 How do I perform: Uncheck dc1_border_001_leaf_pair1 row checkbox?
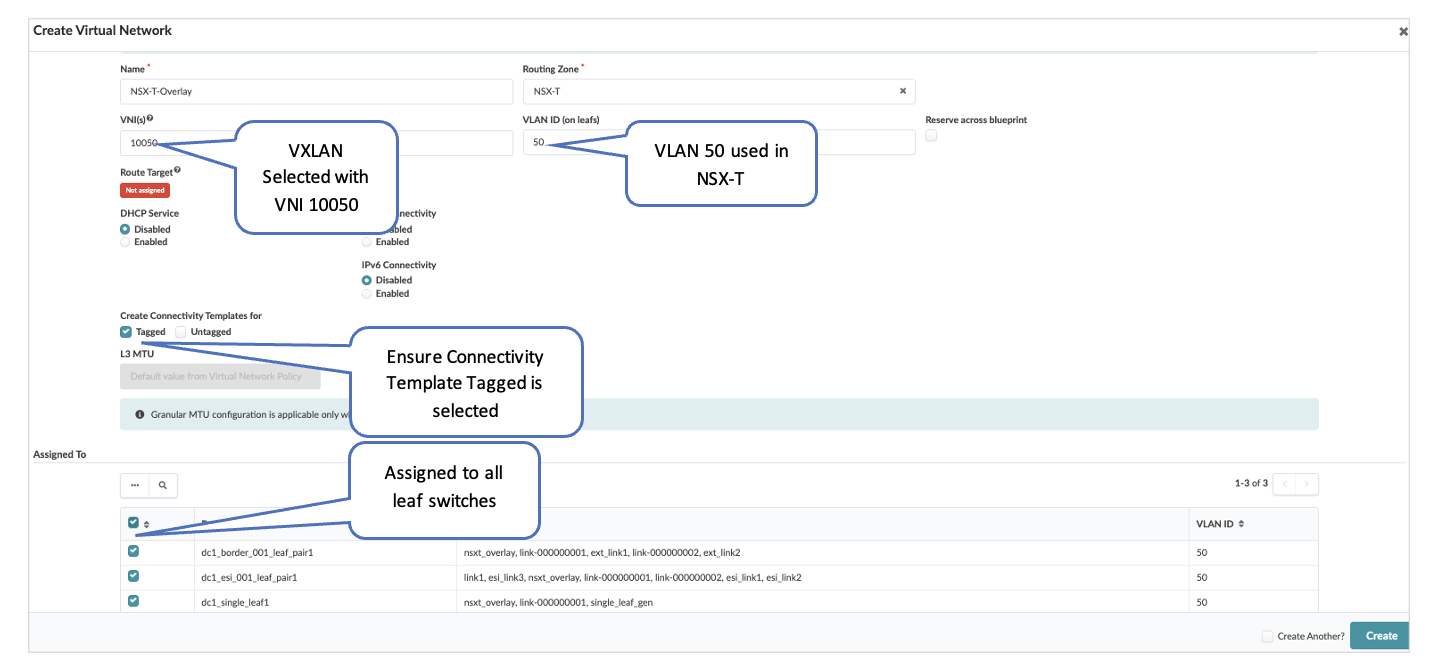pyautogui.click(x=134, y=551)
